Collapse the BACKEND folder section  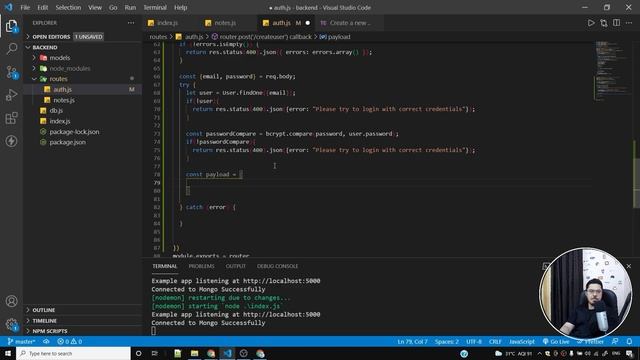tap(83, 47)
